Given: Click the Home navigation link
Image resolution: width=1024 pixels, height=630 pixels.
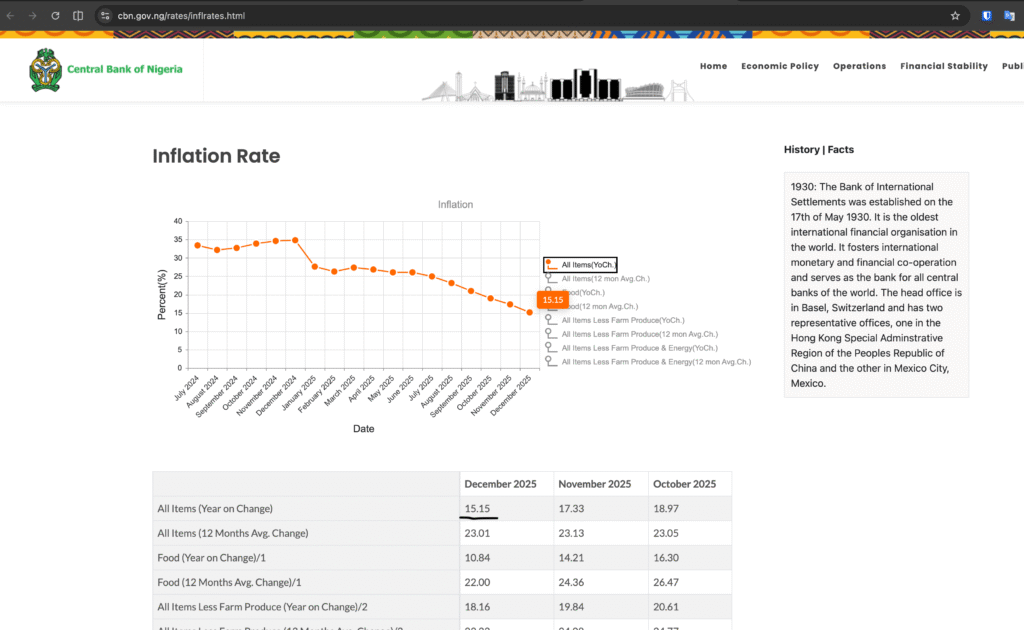Looking at the screenshot, I should (713, 66).
